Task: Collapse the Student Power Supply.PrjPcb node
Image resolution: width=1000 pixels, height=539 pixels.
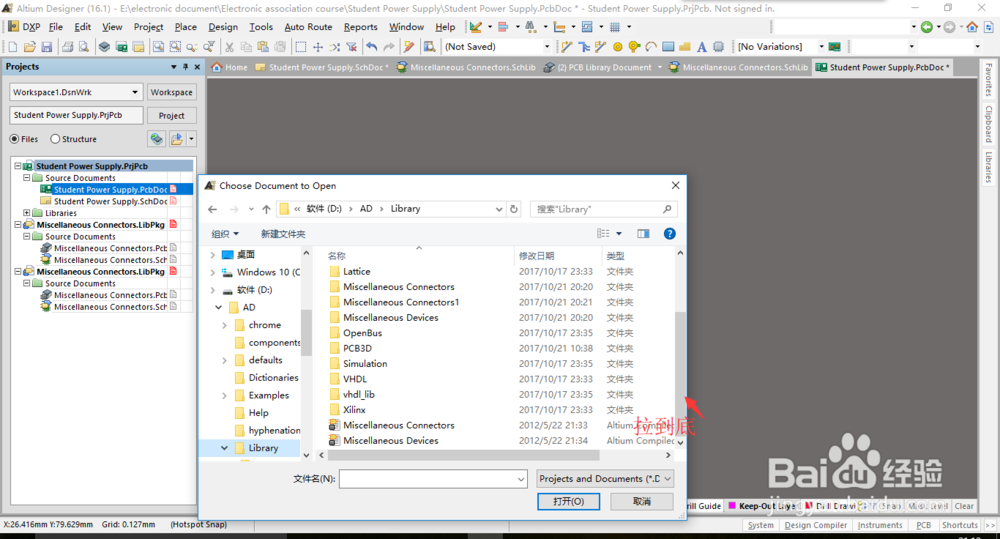Action: click(18, 166)
